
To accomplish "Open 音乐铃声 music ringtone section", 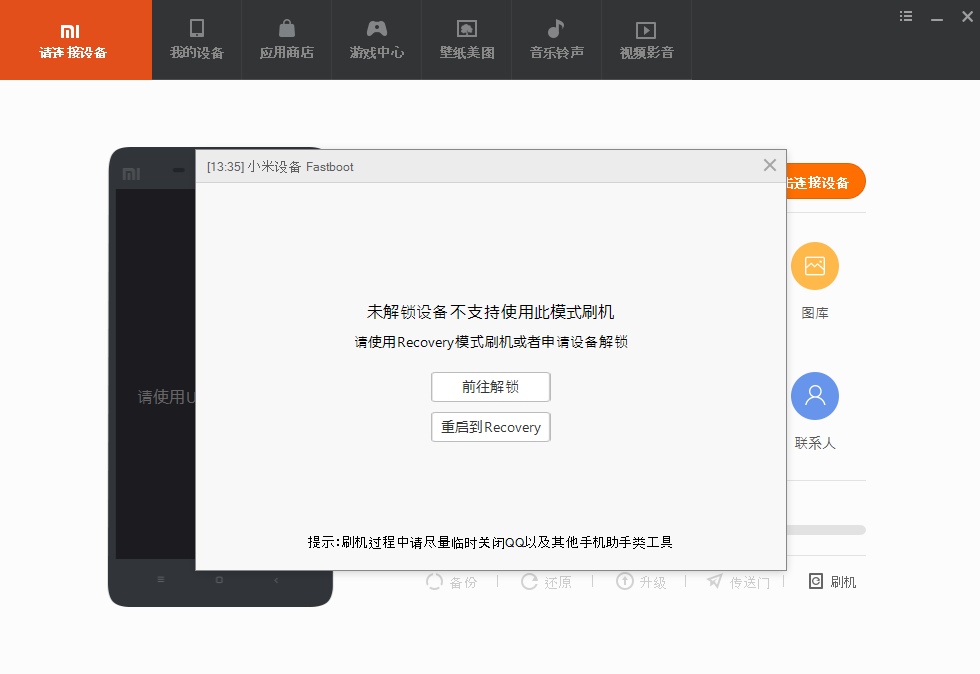I will [556, 40].
